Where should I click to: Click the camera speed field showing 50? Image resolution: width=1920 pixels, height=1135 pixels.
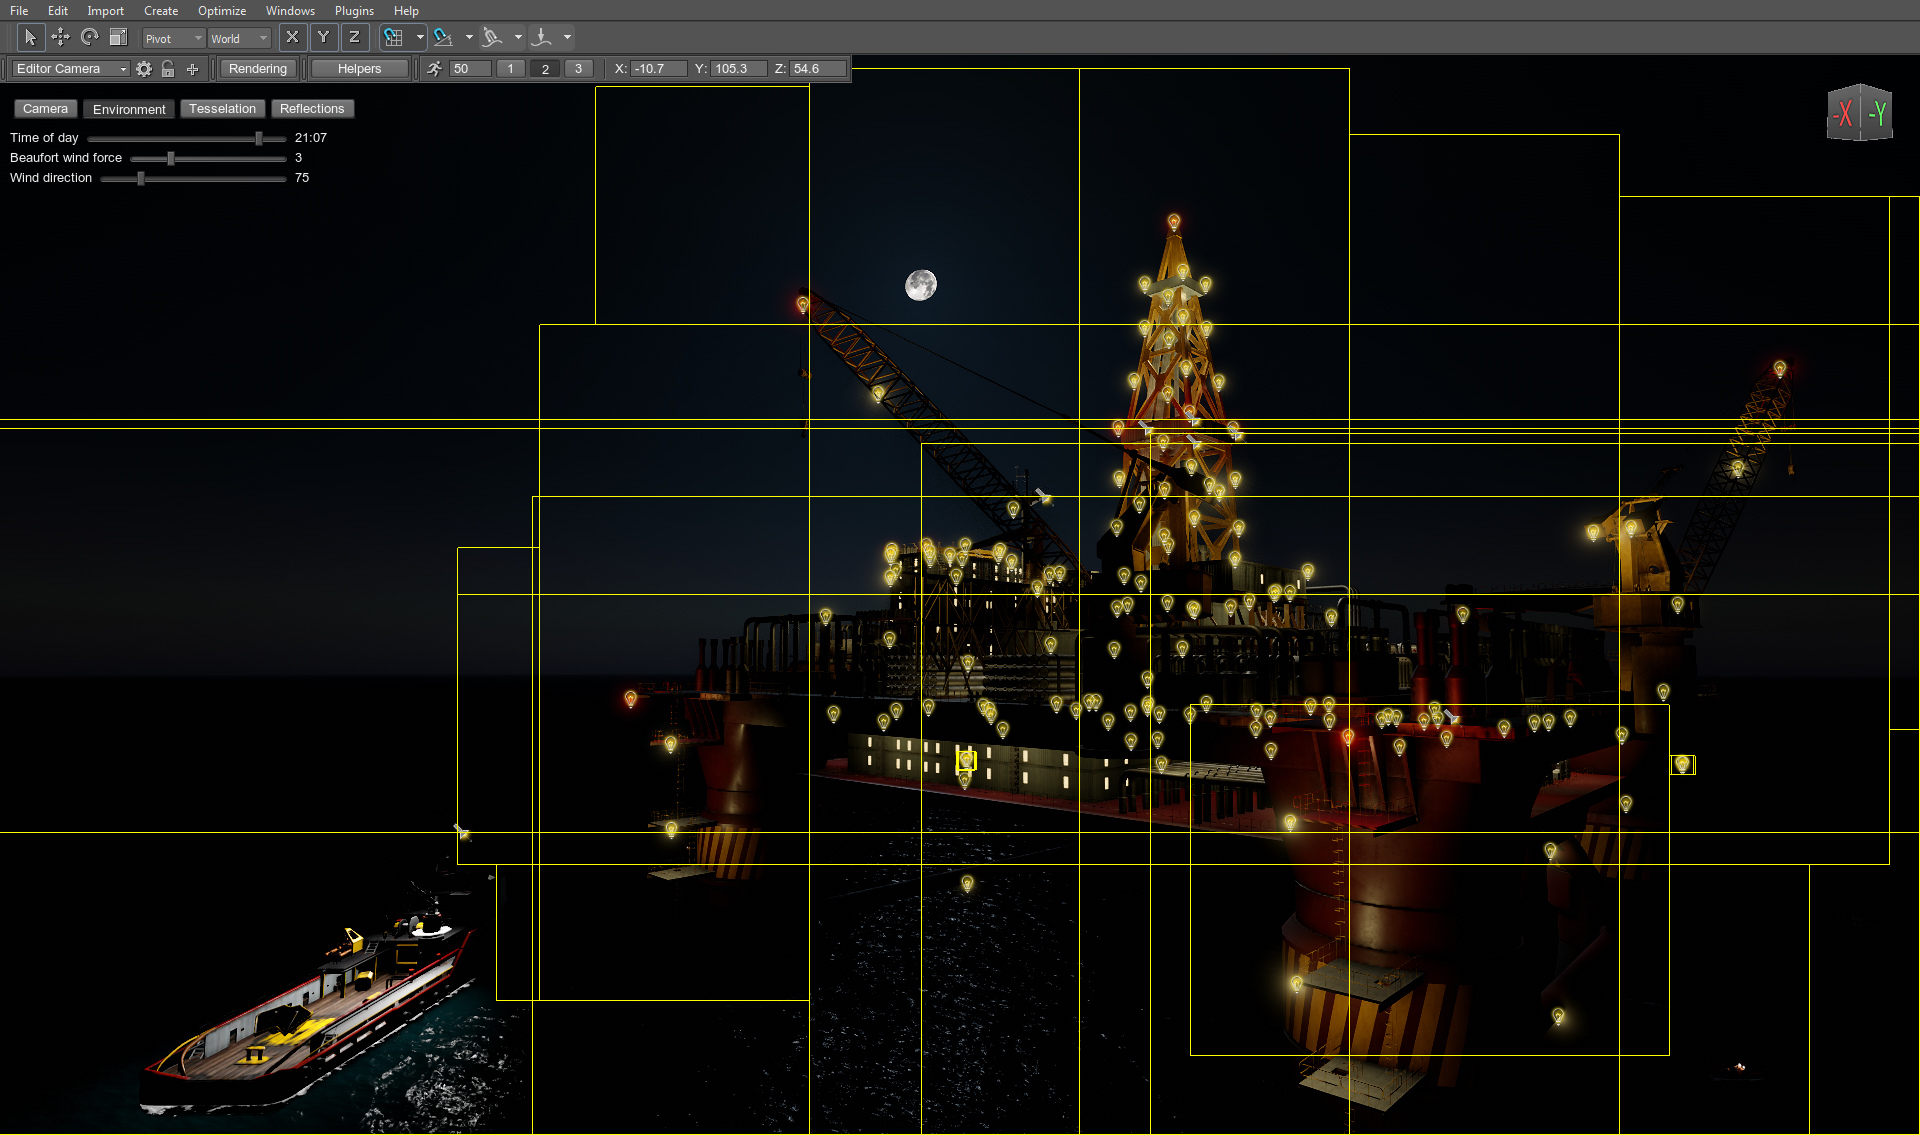[x=470, y=69]
